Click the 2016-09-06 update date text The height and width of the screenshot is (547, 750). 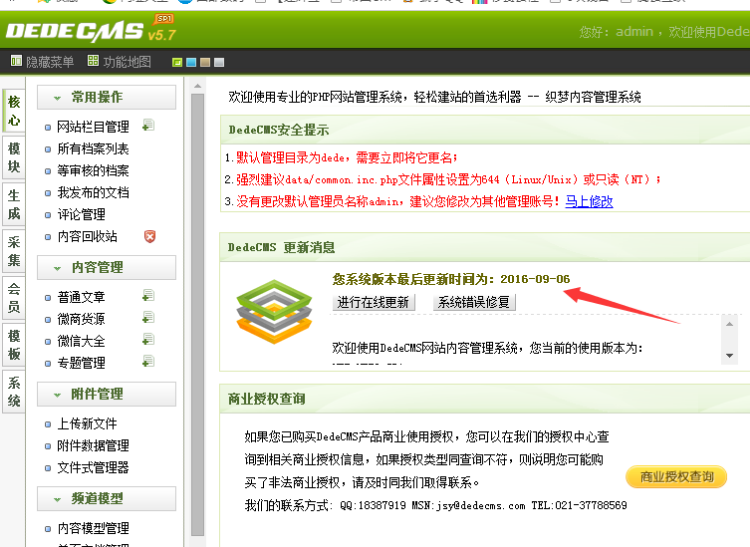click(535, 279)
